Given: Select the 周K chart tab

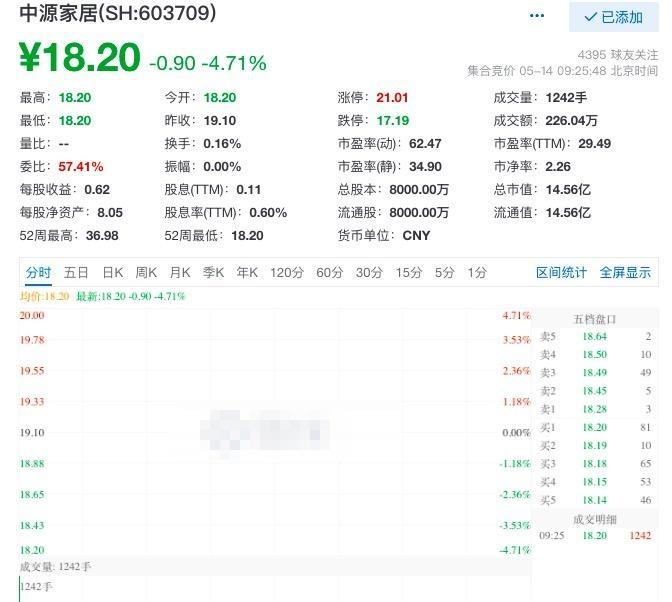Looking at the screenshot, I should click(x=146, y=273).
